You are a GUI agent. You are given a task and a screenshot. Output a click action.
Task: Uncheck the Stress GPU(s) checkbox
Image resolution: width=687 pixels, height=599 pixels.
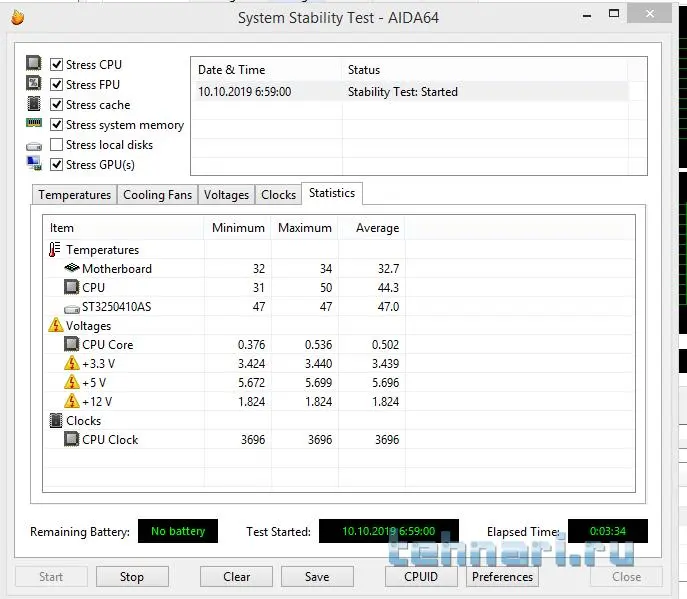tap(56, 165)
